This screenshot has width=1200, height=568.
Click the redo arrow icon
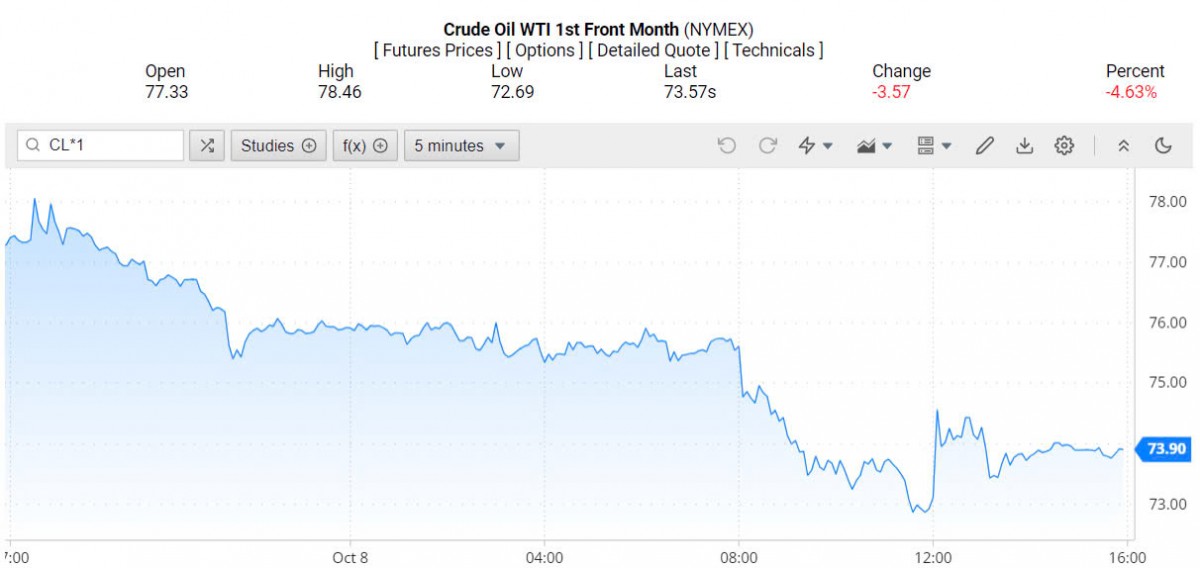click(768, 146)
